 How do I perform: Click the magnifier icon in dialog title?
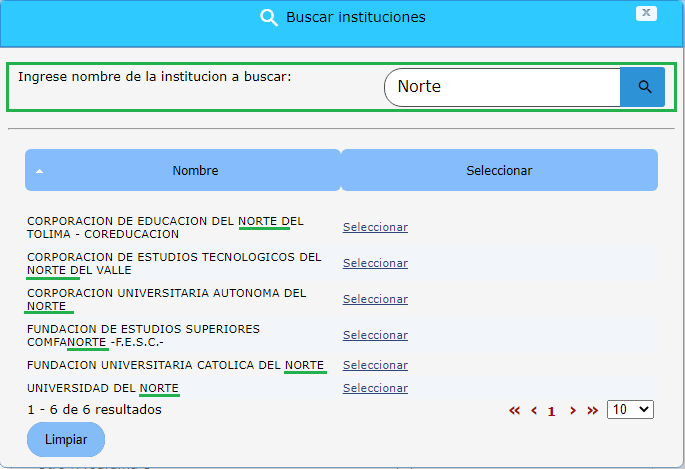click(x=268, y=17)
